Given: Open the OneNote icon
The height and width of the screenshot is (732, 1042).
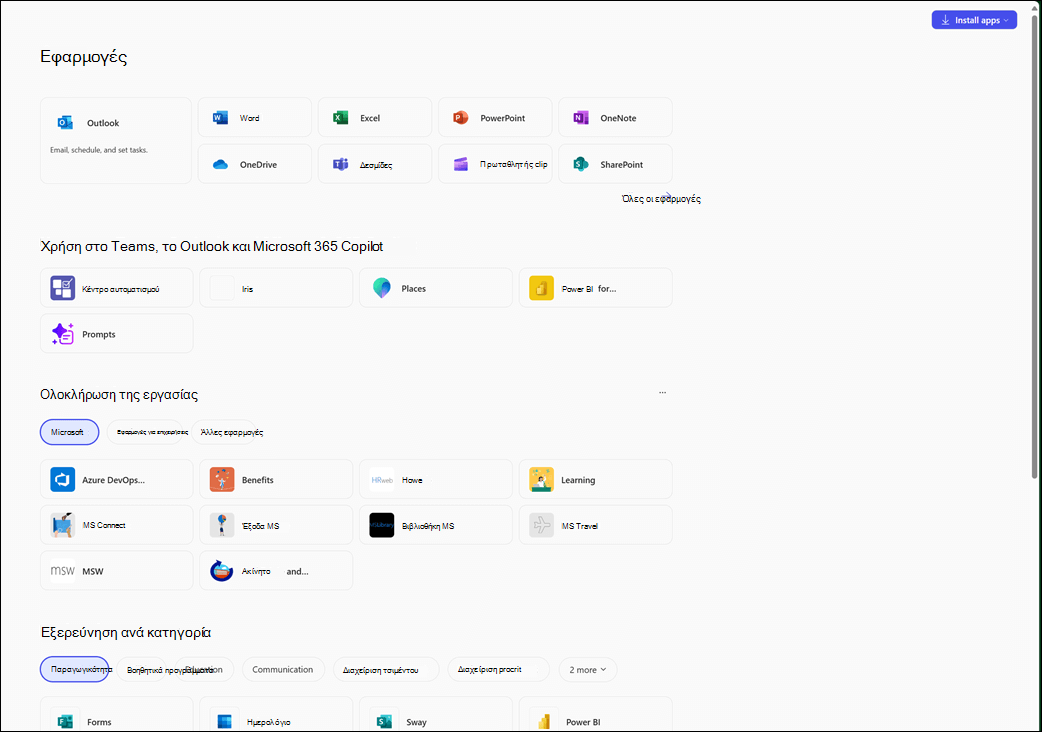Looking at the screenshot, I should (581, 118).
